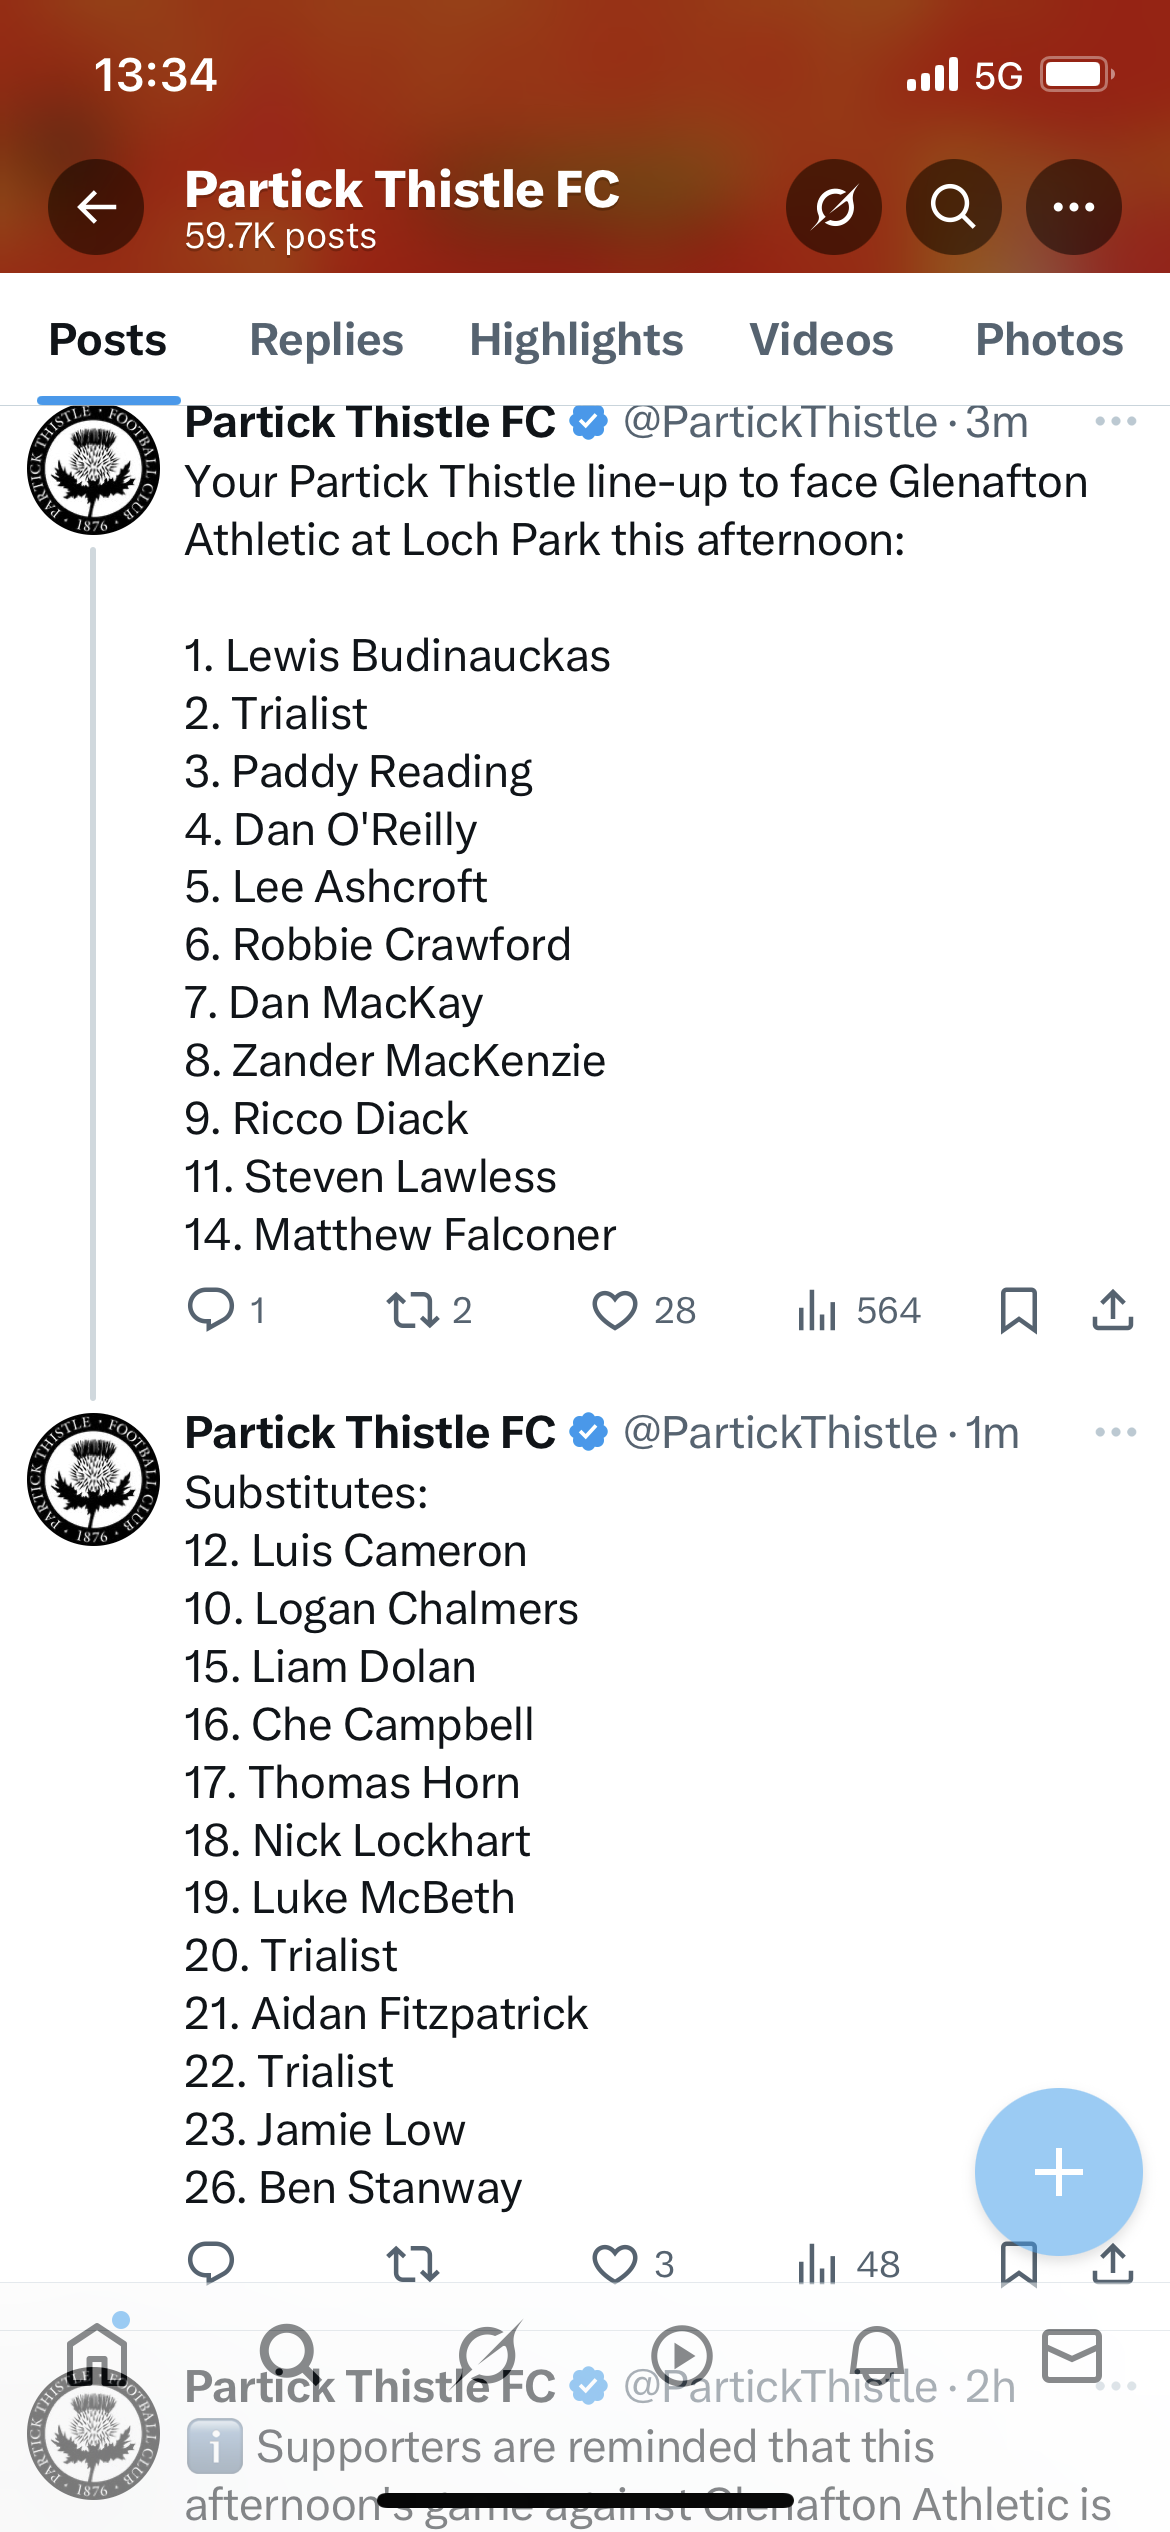Open more options on the line-up post
This screenshot has height=2532, width=1170.
(1116, 422)
